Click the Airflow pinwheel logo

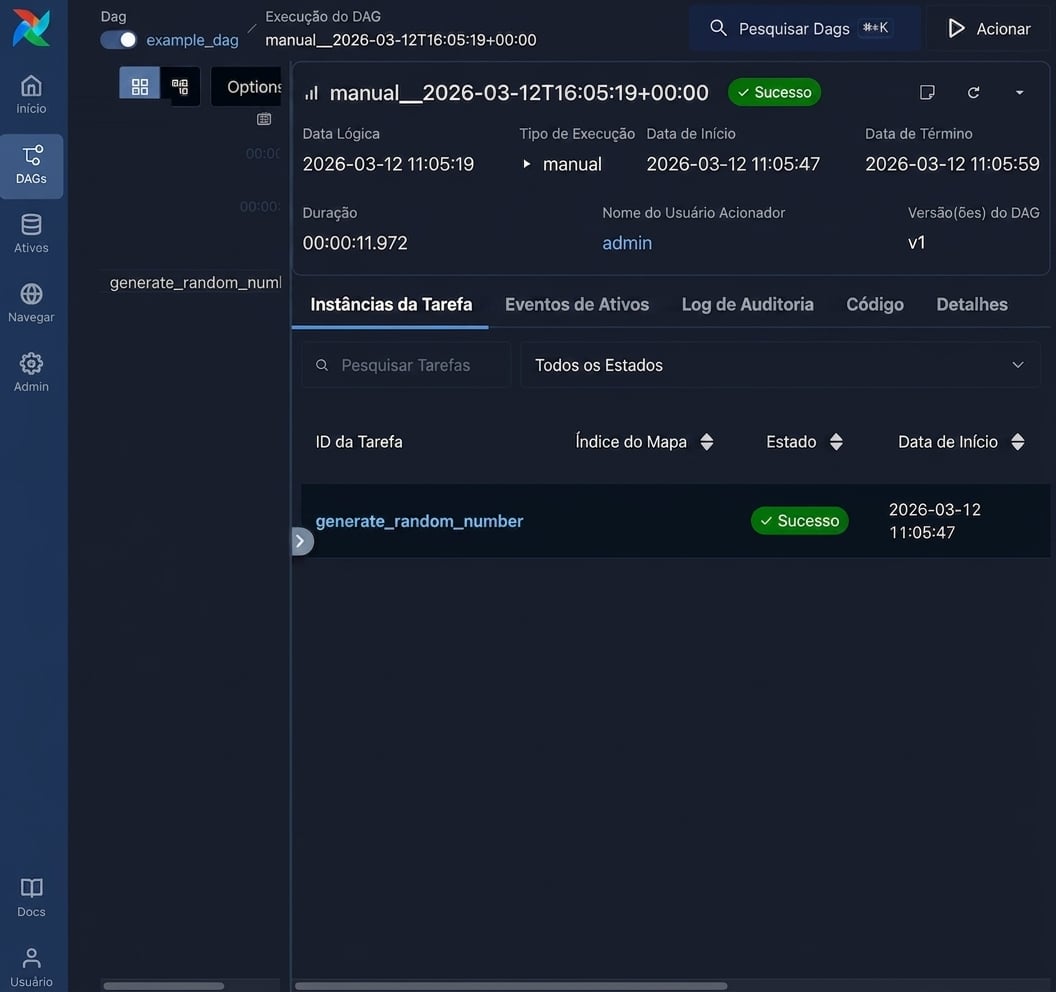coord(31,28)
